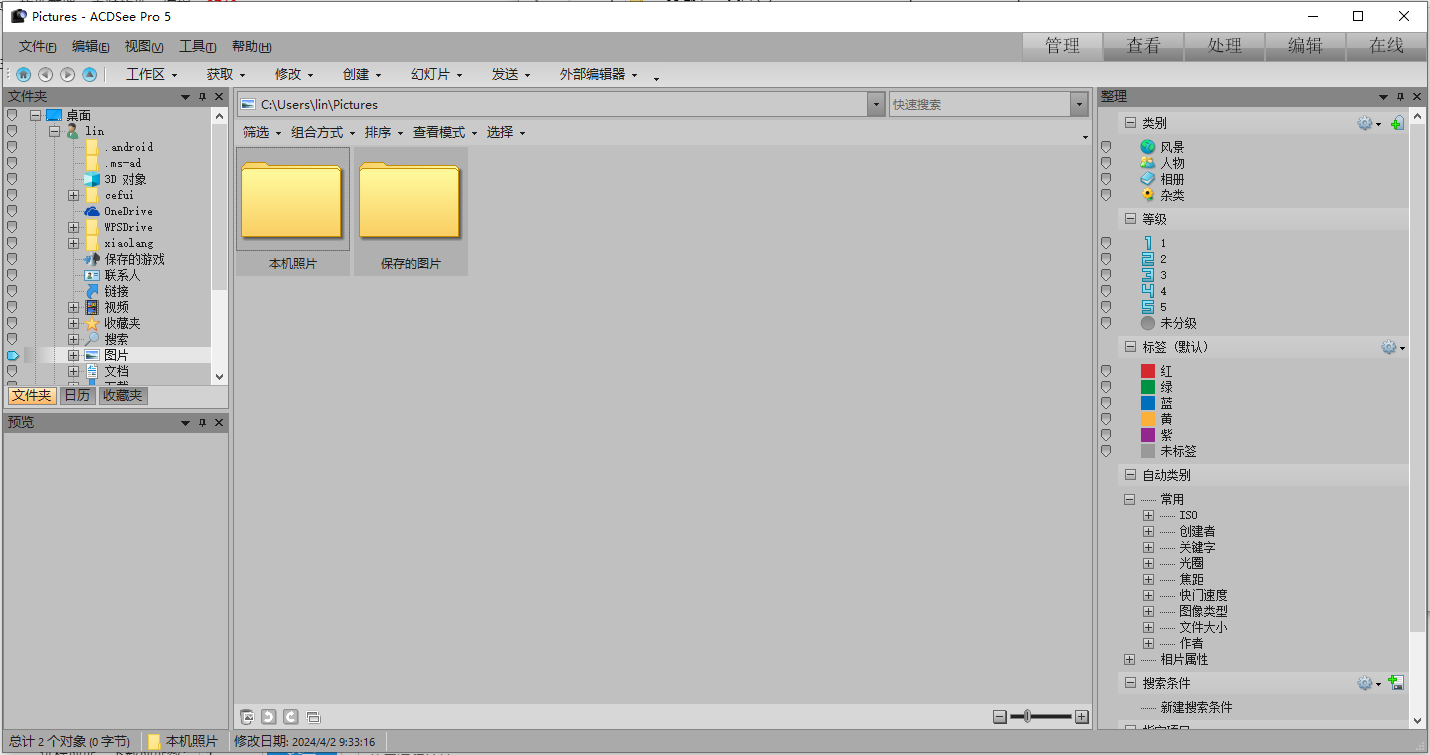Rotate left using bottom toolbar icon
This screenshot has width=1430, height=755.
269,716
